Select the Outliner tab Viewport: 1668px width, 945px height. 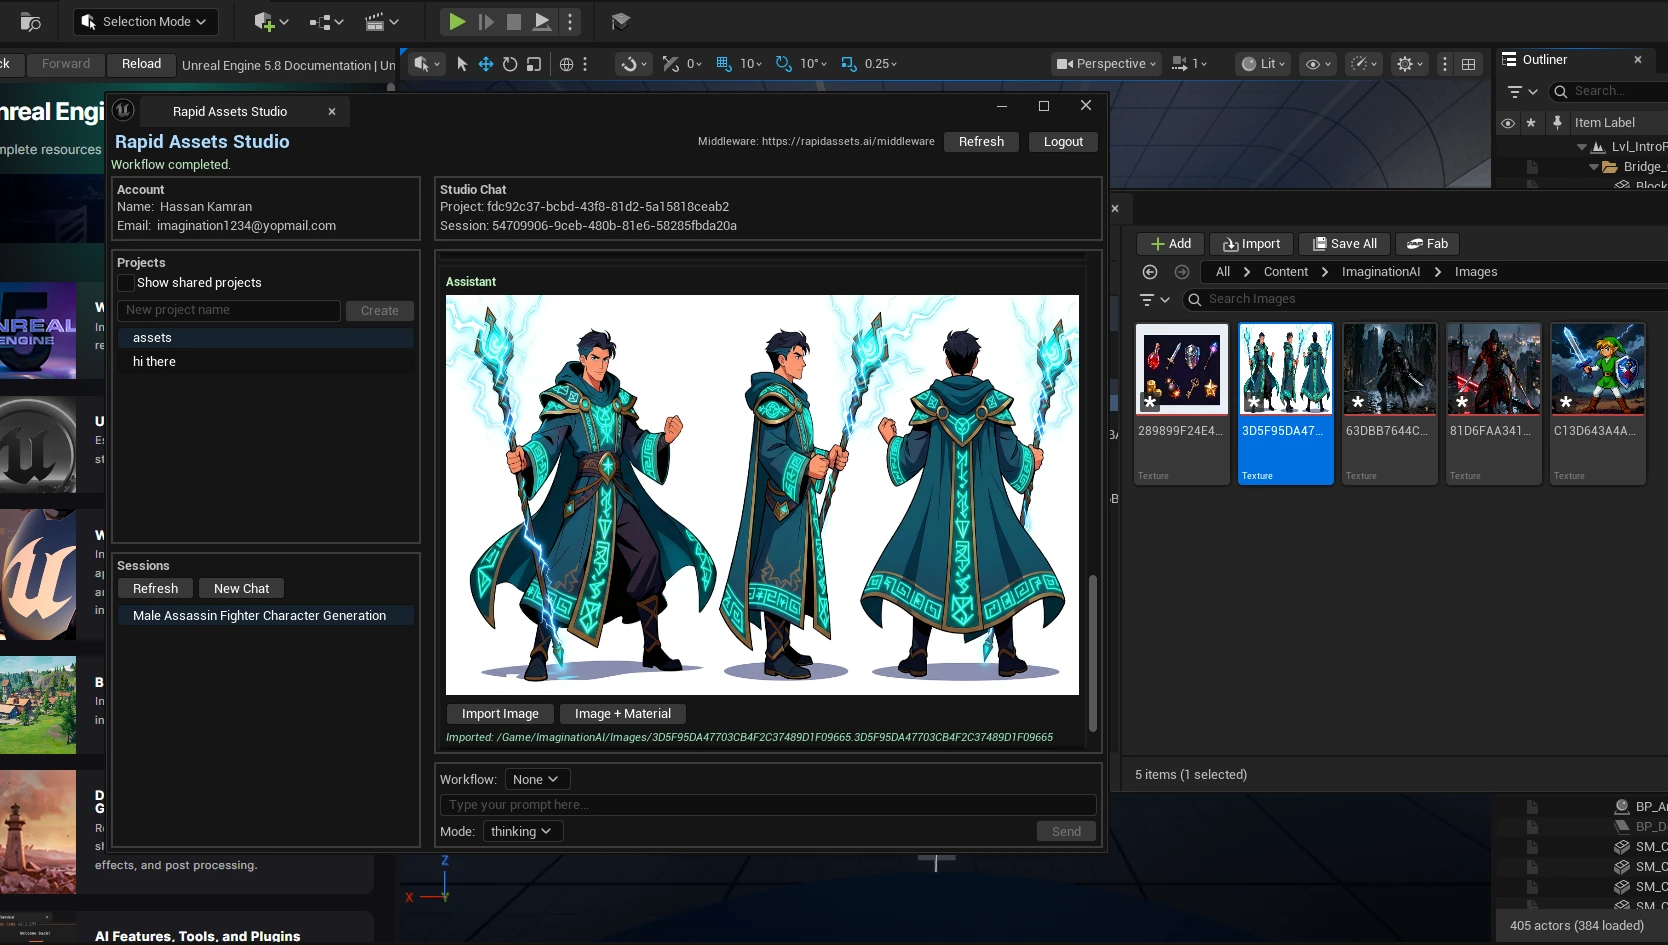pyautogui.click(x=1544, y=60)
